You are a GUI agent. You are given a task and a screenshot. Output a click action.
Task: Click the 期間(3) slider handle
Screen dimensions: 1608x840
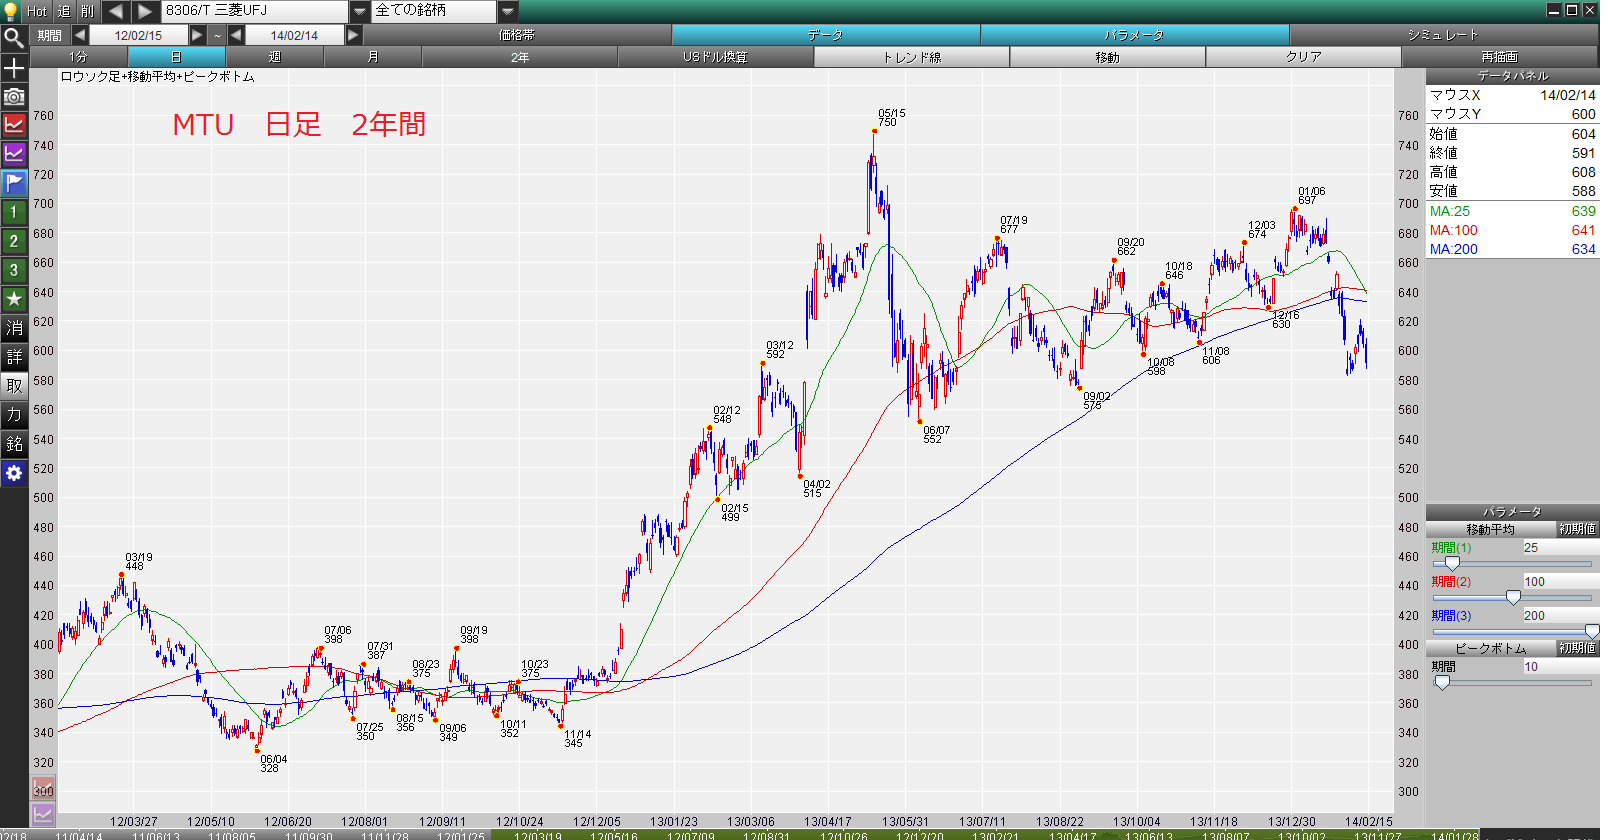pyautogui.click(x=1592, y=632)
